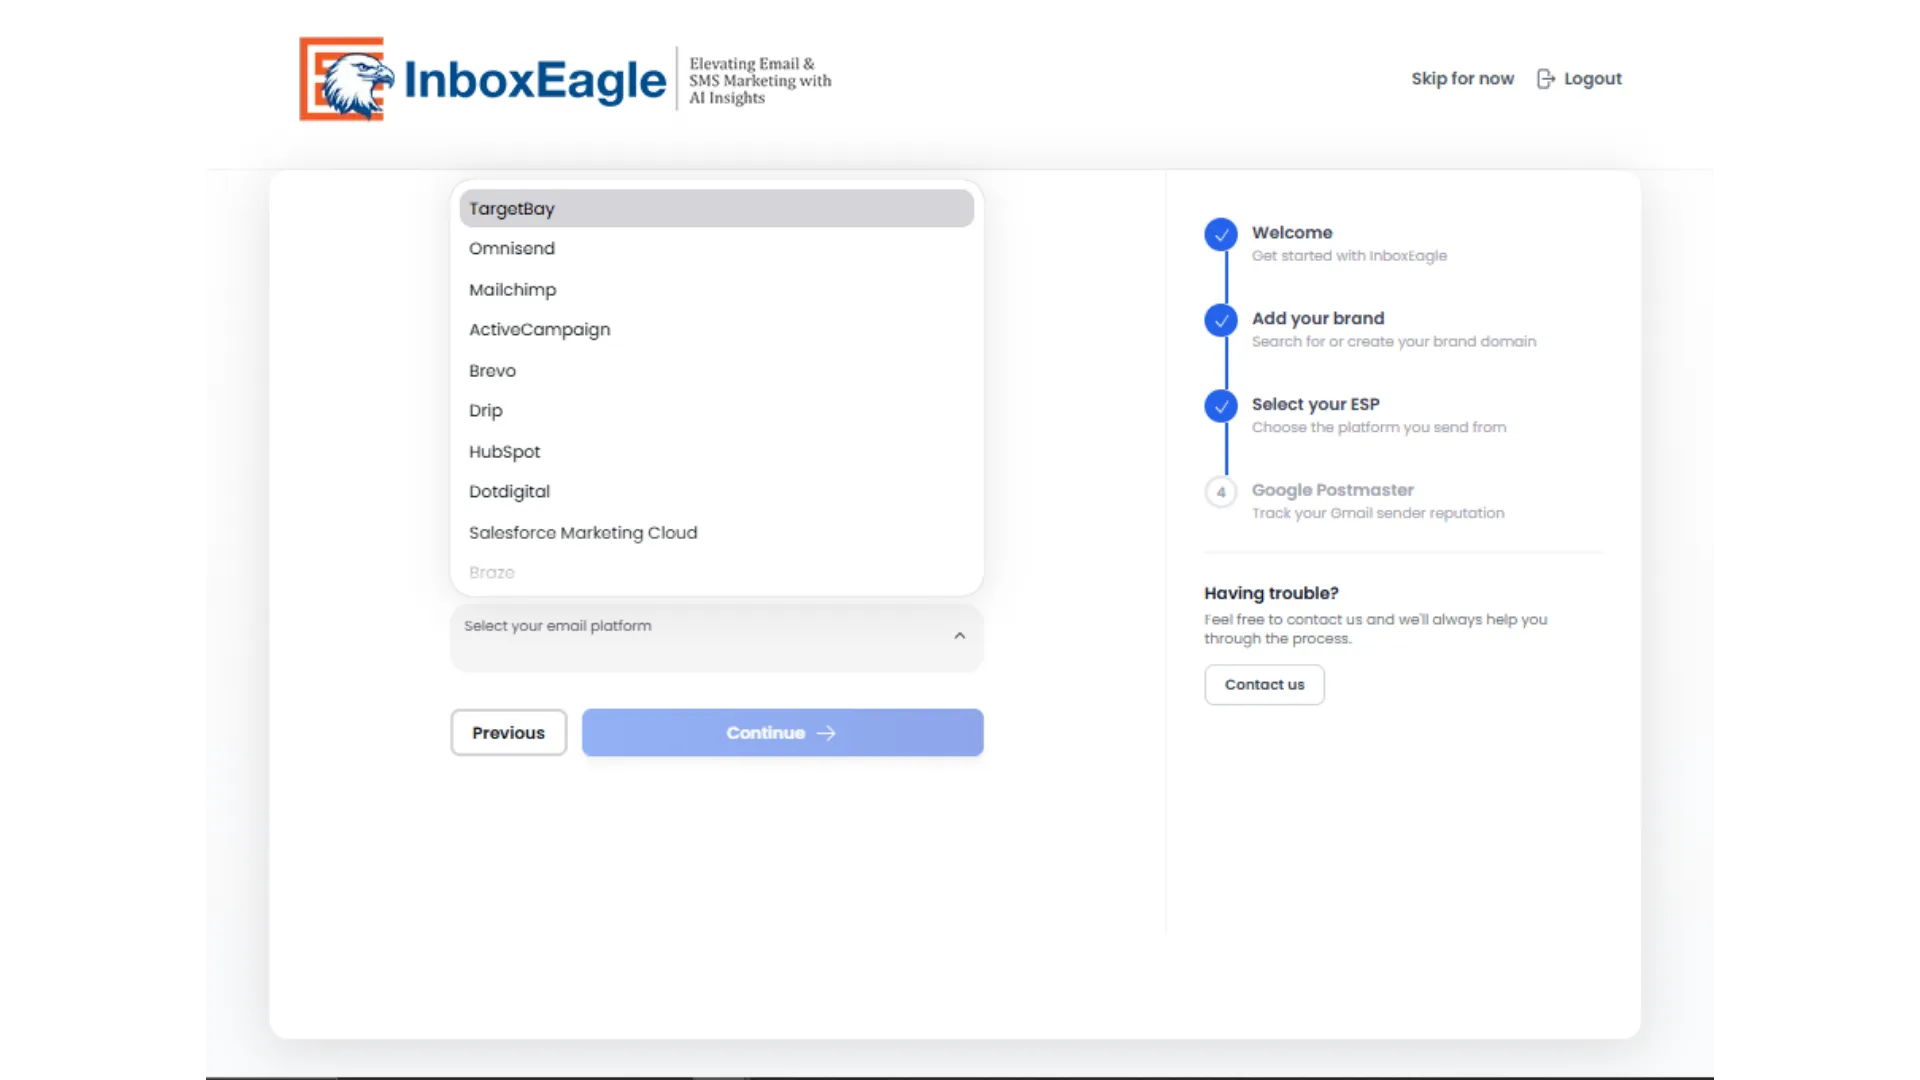Screen dimensions: 1920x1080
Task: Choose Omnisend from the platform list
Action: click(716, 248)
